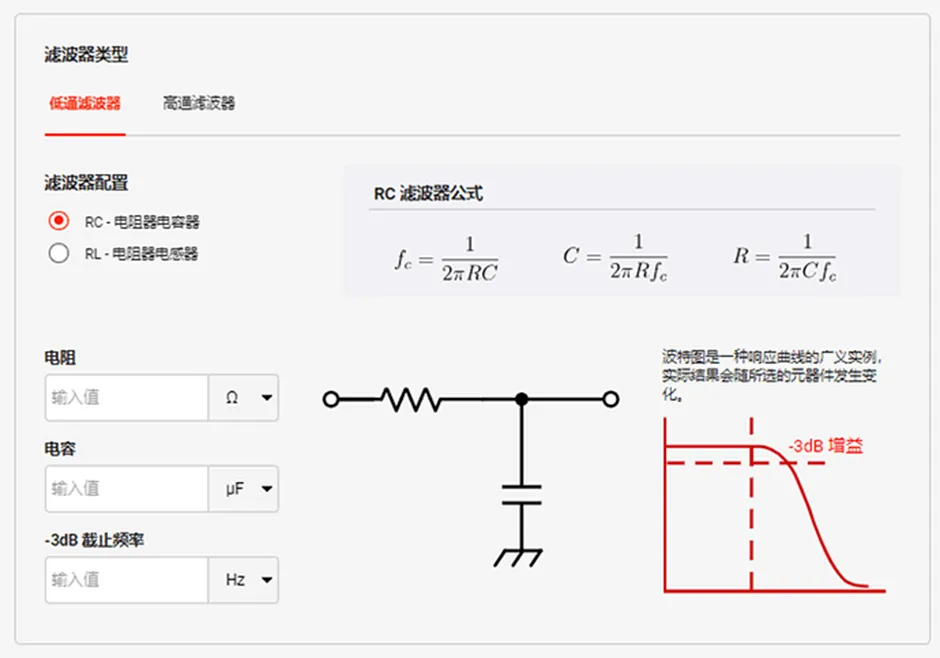940x658 pixels.
Task: Click the junction dot in the circuit diagram
Action: pyautogui.click(x=521, y=398)
